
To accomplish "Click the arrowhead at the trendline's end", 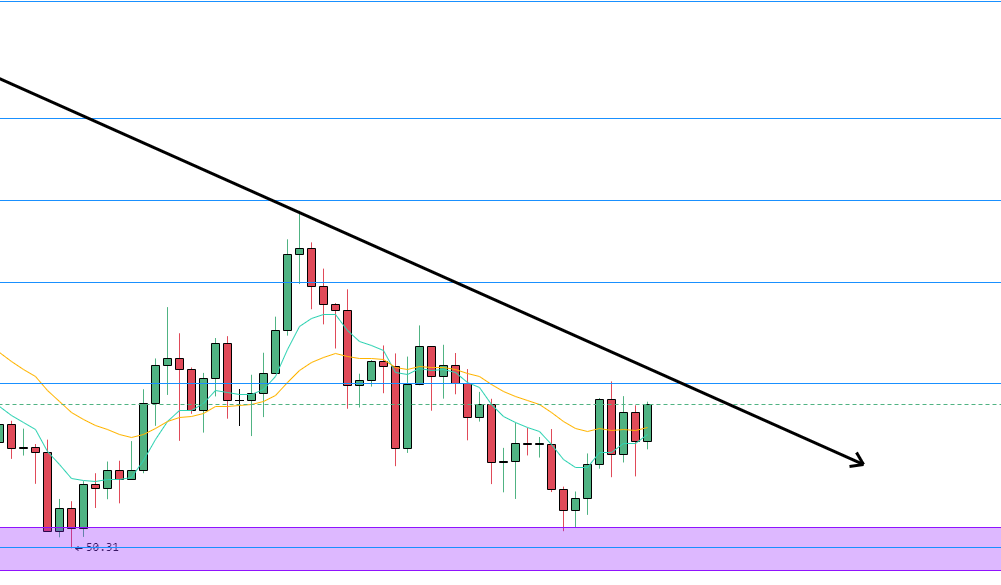I will tap(858, 462).
